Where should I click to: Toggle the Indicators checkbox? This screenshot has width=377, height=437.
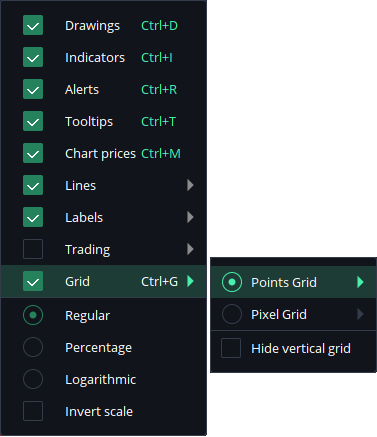[x=33, y=57]
